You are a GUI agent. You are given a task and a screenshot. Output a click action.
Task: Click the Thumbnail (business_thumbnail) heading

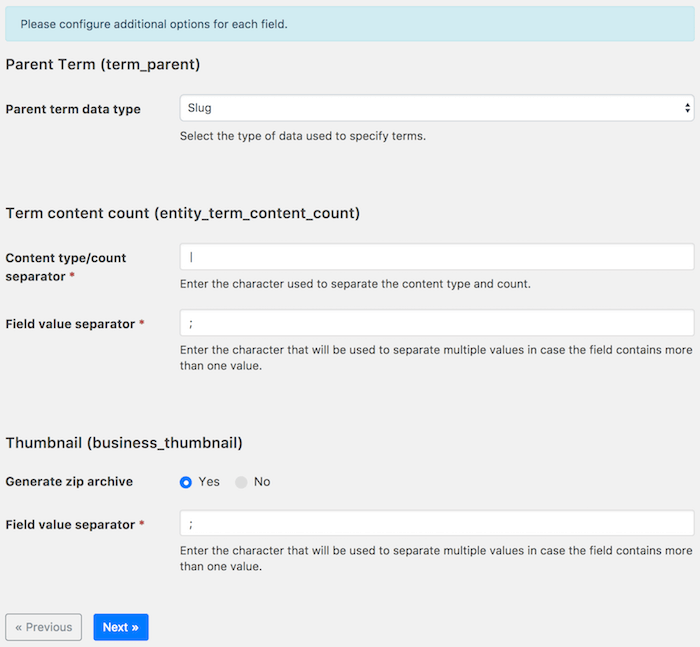coord(124,442)
